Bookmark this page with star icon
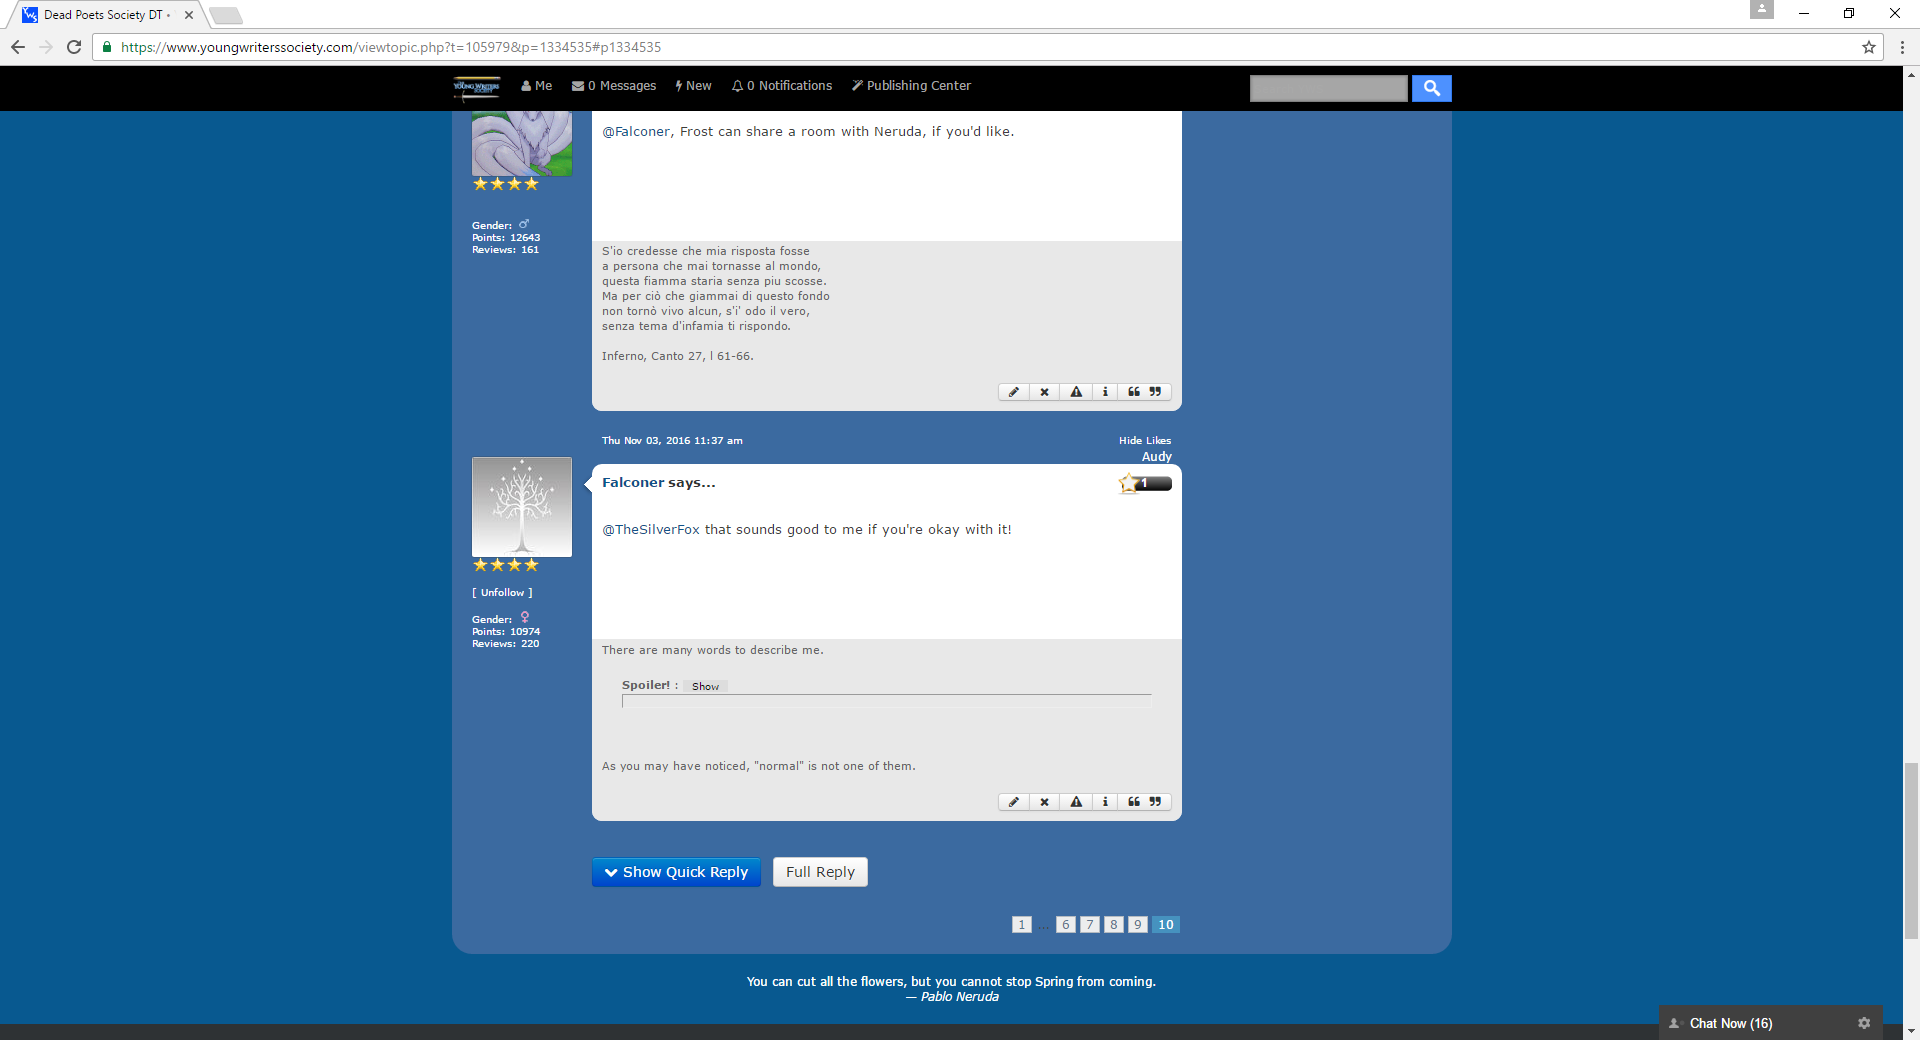The width and height of the screenshot is (1920, 1040). [x=1868, y=47]
